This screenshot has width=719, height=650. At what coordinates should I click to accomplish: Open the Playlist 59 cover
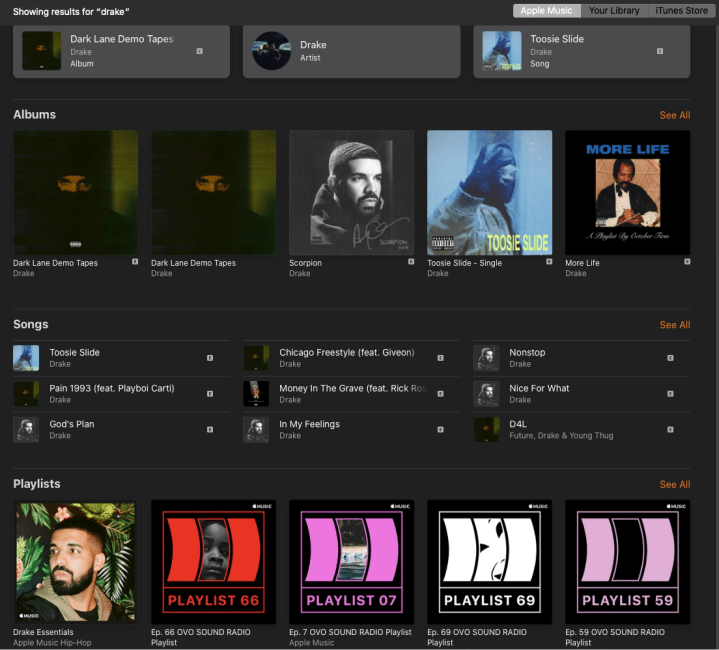pos(628,562)
